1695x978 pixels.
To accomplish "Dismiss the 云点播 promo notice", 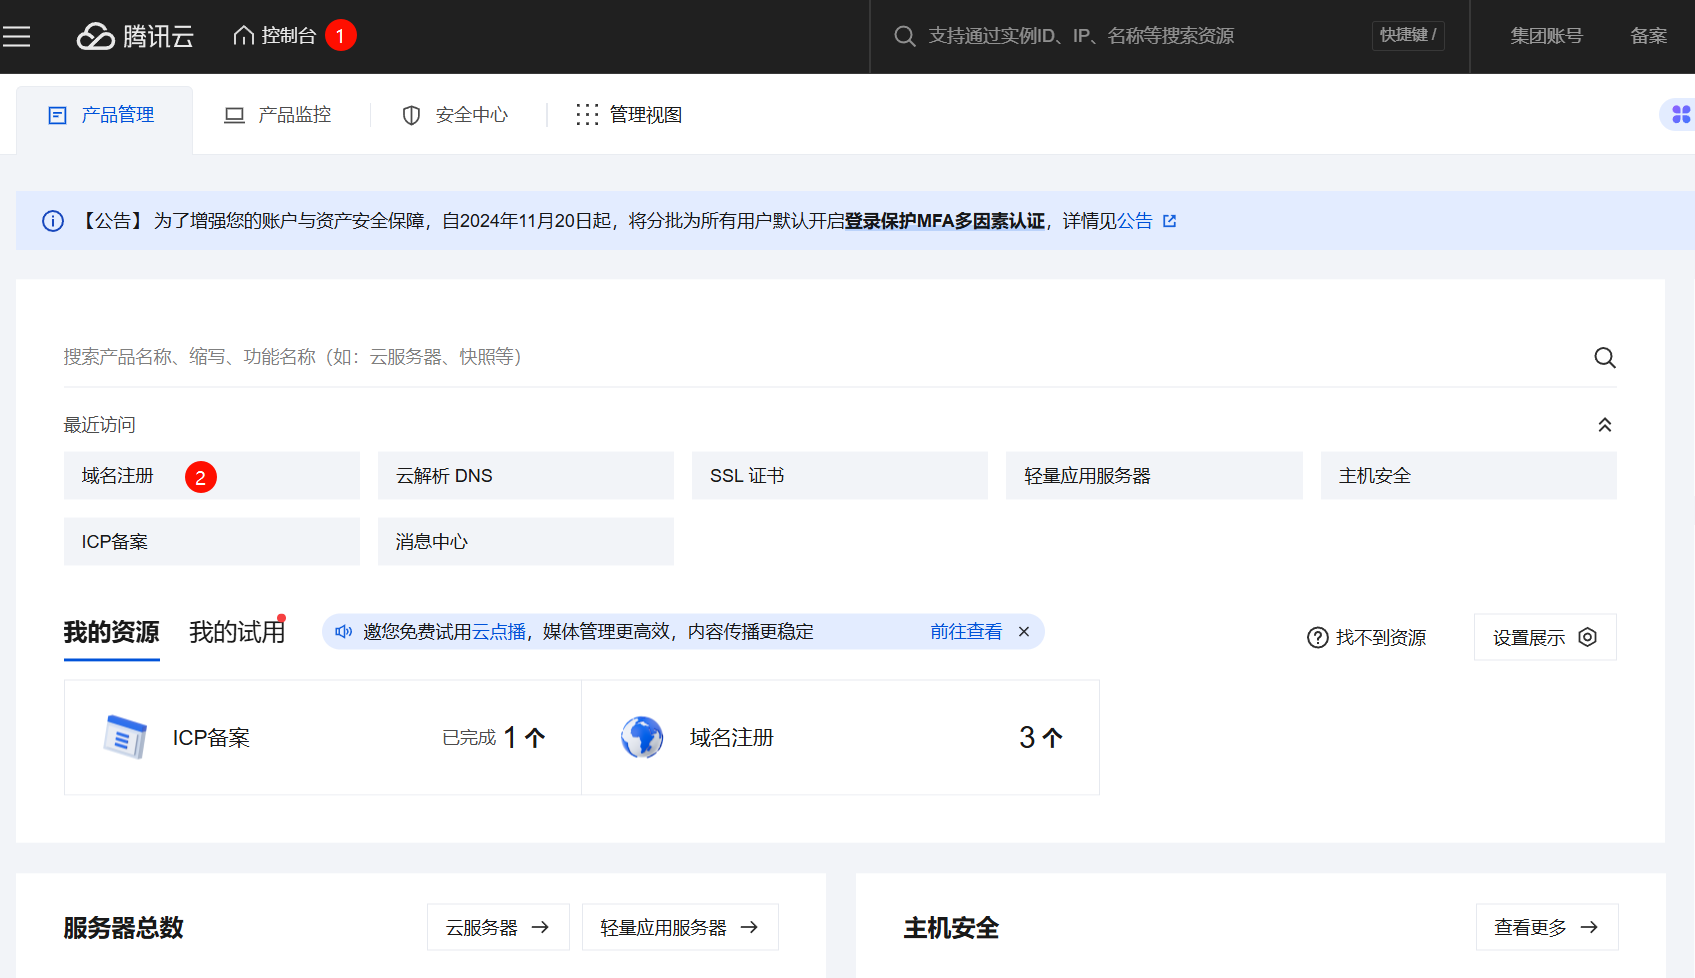I will pos(1024,632).
